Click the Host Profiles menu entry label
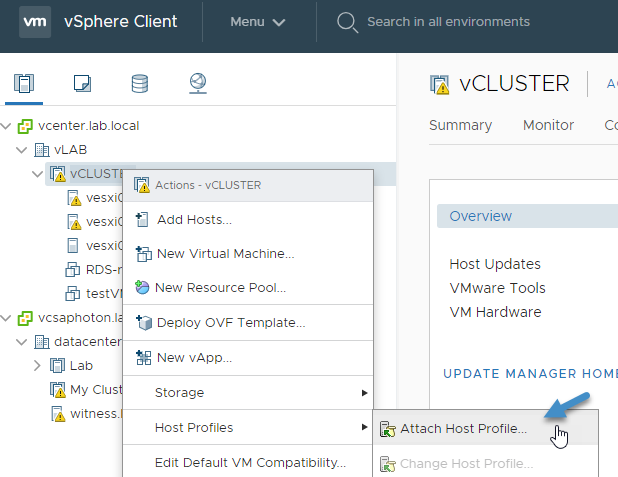 (194, 427)
